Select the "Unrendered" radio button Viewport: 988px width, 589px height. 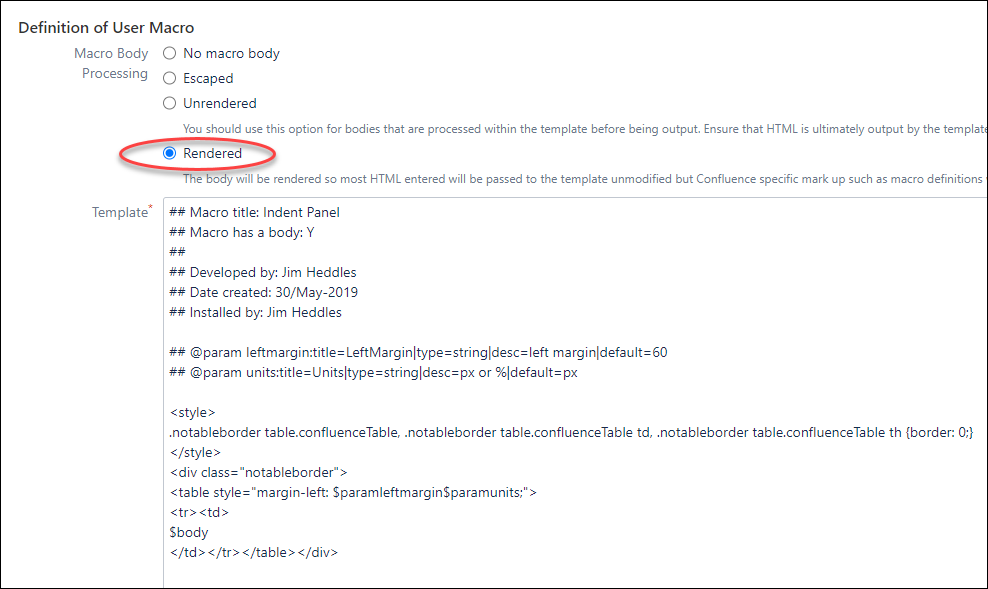point(169,103)
